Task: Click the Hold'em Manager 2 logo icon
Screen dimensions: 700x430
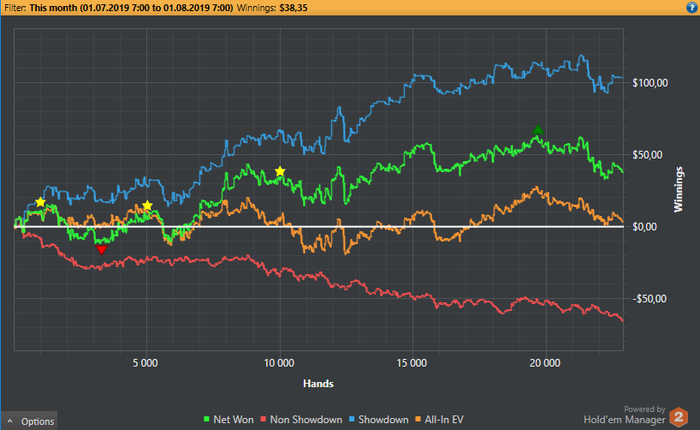Action: (x=679, y=417)
